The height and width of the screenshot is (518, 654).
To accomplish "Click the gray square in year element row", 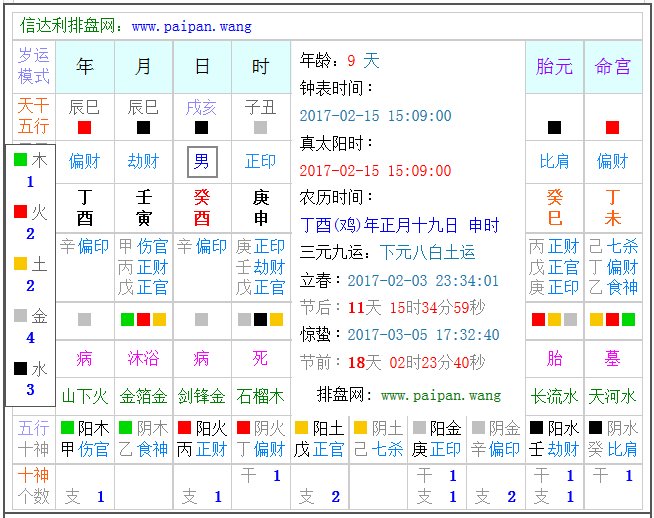I will (85, 320).
